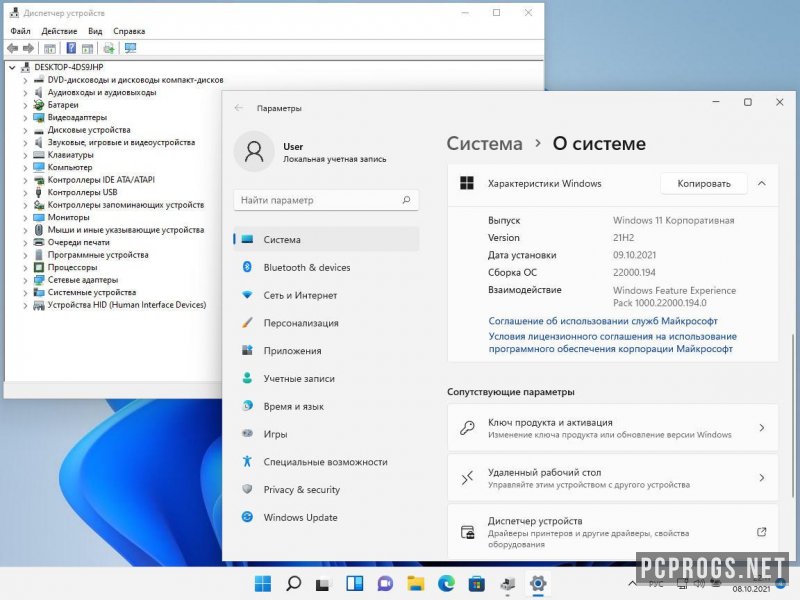The height and width of the screenshot is (600, 800).
Task: Select Мониторы in the device tree
Action: [68, 217]
